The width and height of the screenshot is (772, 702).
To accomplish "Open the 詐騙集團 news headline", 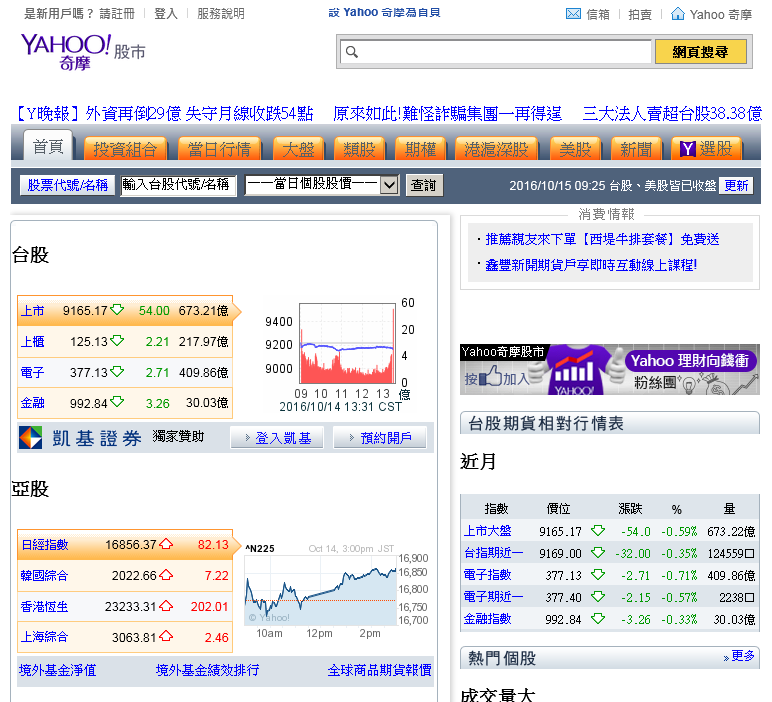I will point(448,114).
